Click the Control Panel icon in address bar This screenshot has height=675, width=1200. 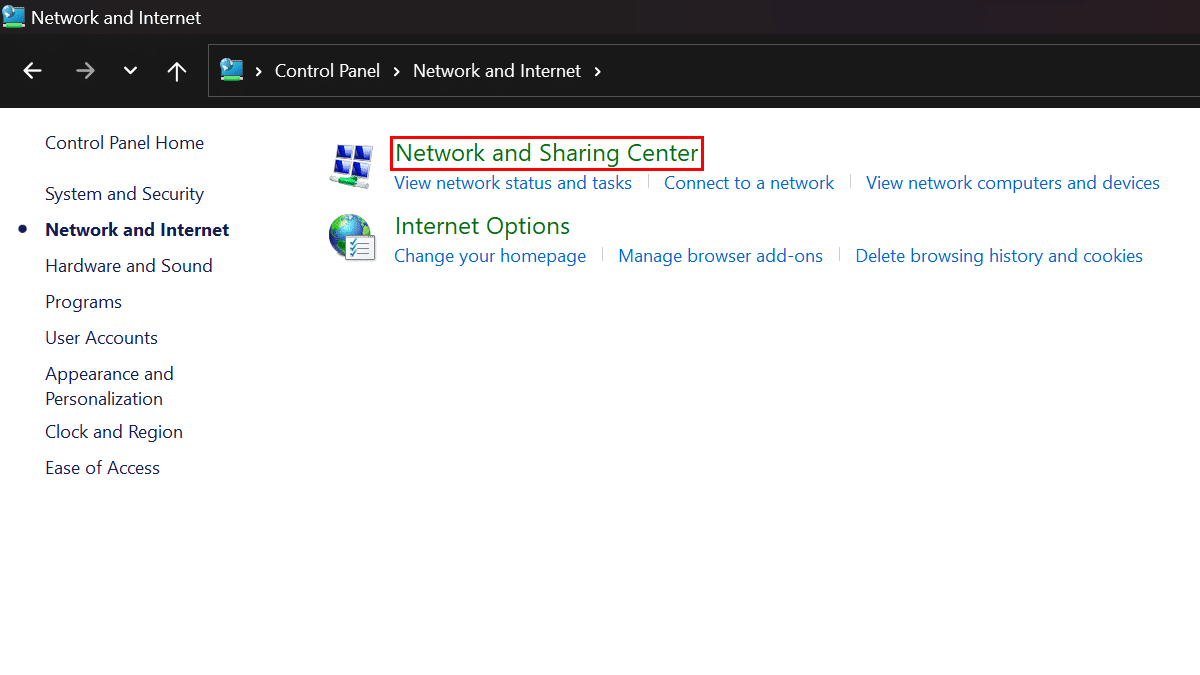(232, 70)
